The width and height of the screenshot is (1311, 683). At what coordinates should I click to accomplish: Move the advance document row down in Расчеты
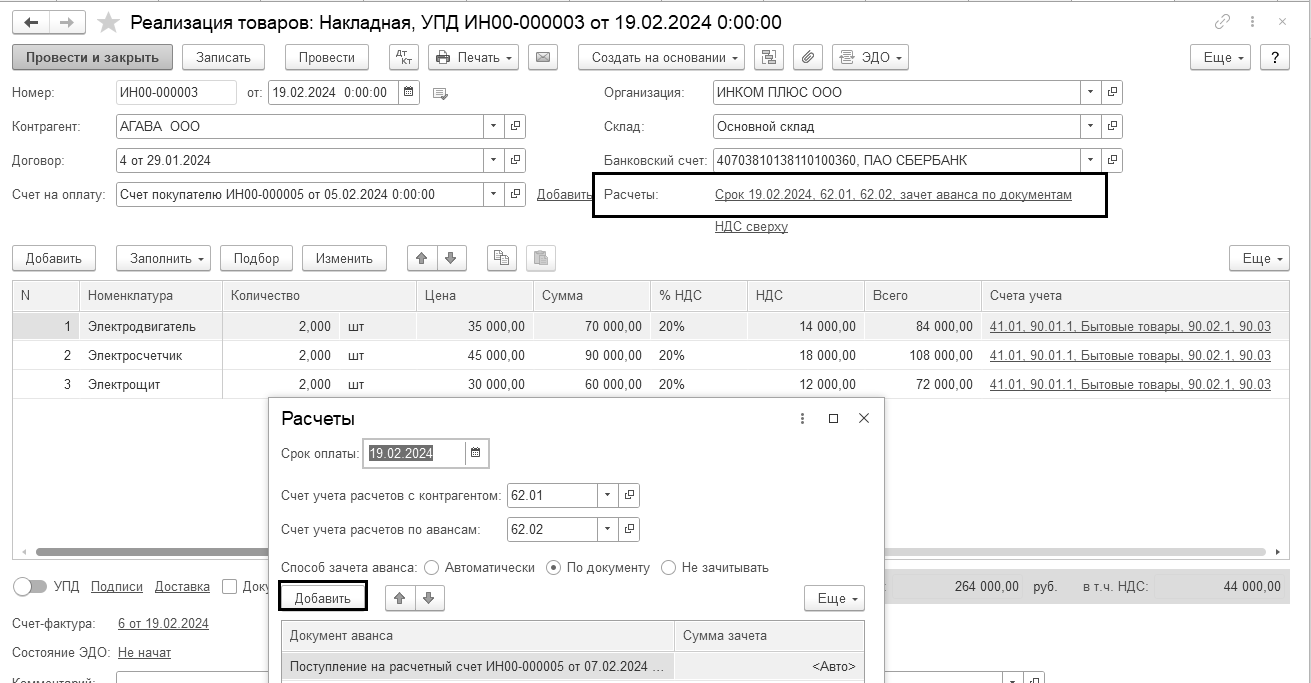(x=429, y=598)
